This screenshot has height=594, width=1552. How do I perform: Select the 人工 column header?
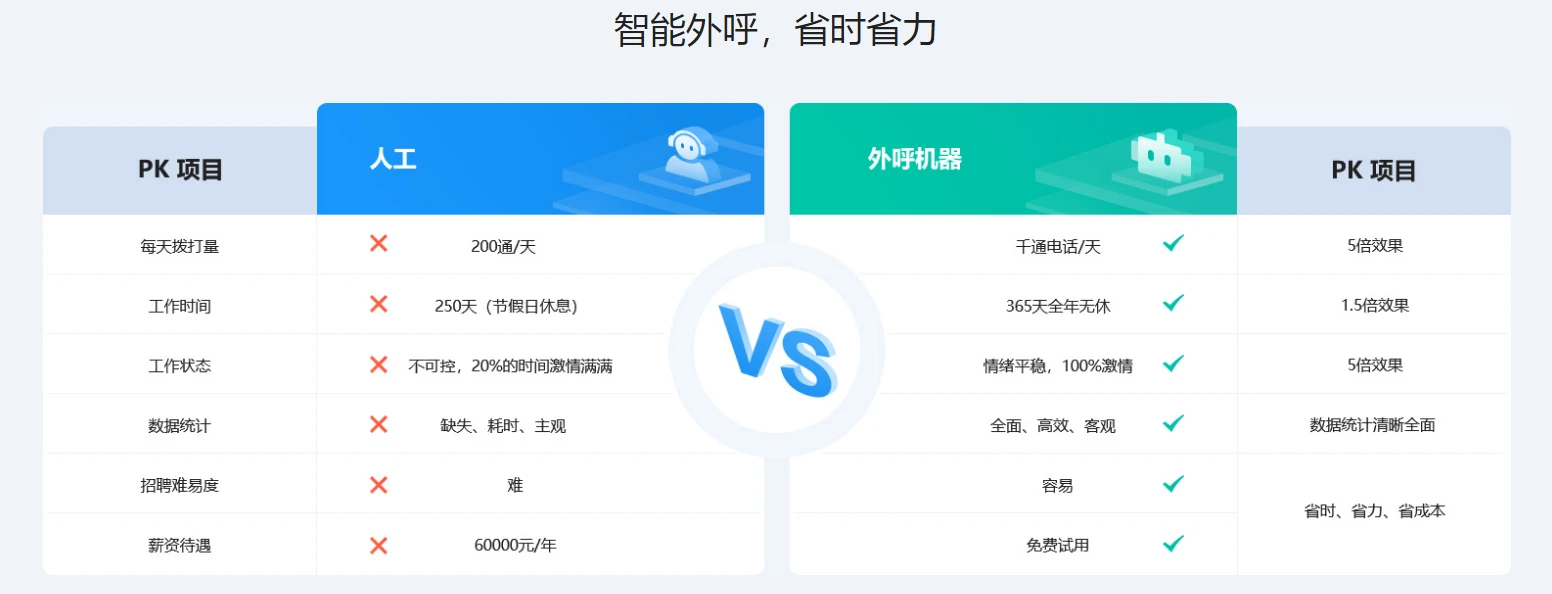pos(540,159)
